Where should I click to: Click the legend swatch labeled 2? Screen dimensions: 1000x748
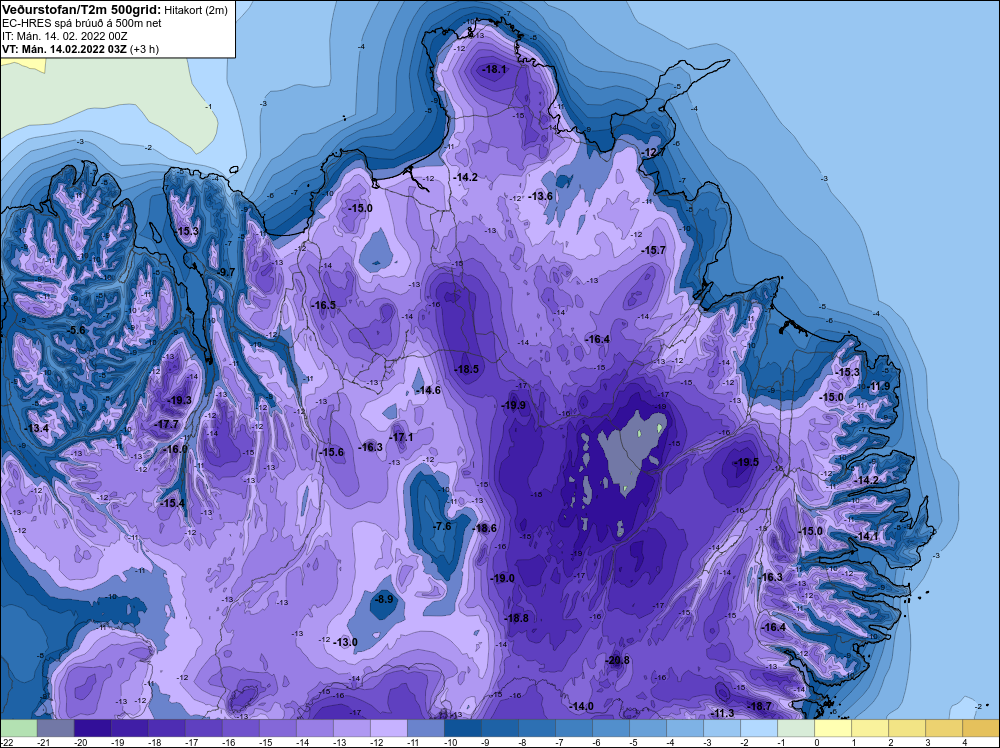906,728
